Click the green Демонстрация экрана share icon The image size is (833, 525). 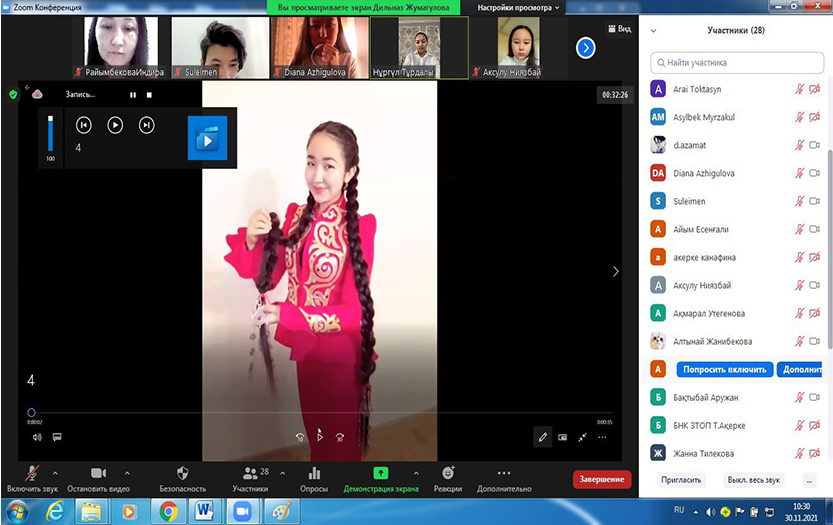[380, 473]
